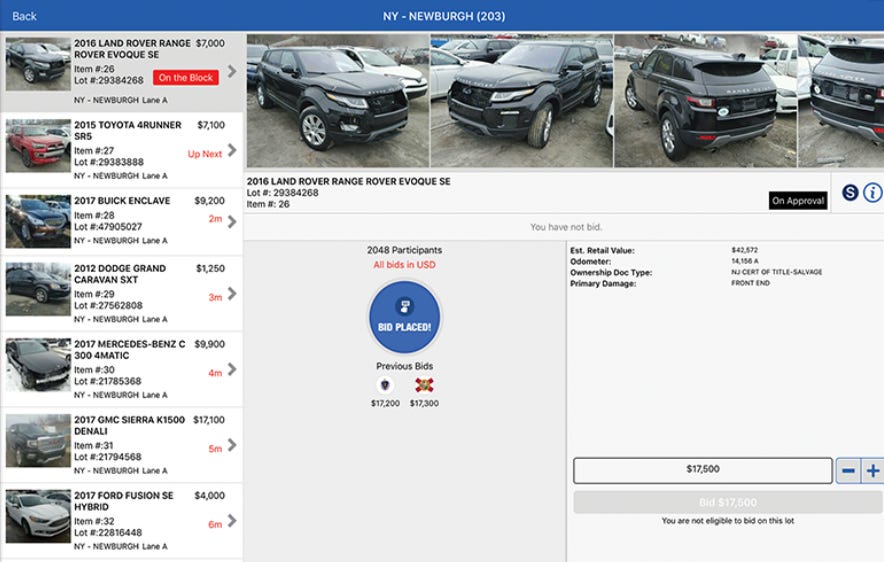
Task: Select 2017 GMC SIERRA K1500 DENALI title
Action: (130, 426)
